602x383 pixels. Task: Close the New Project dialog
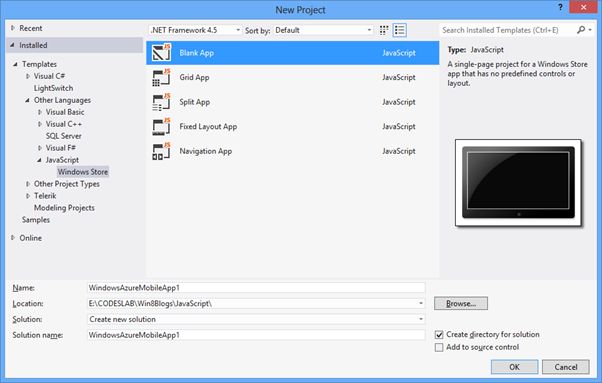point(583,7)
